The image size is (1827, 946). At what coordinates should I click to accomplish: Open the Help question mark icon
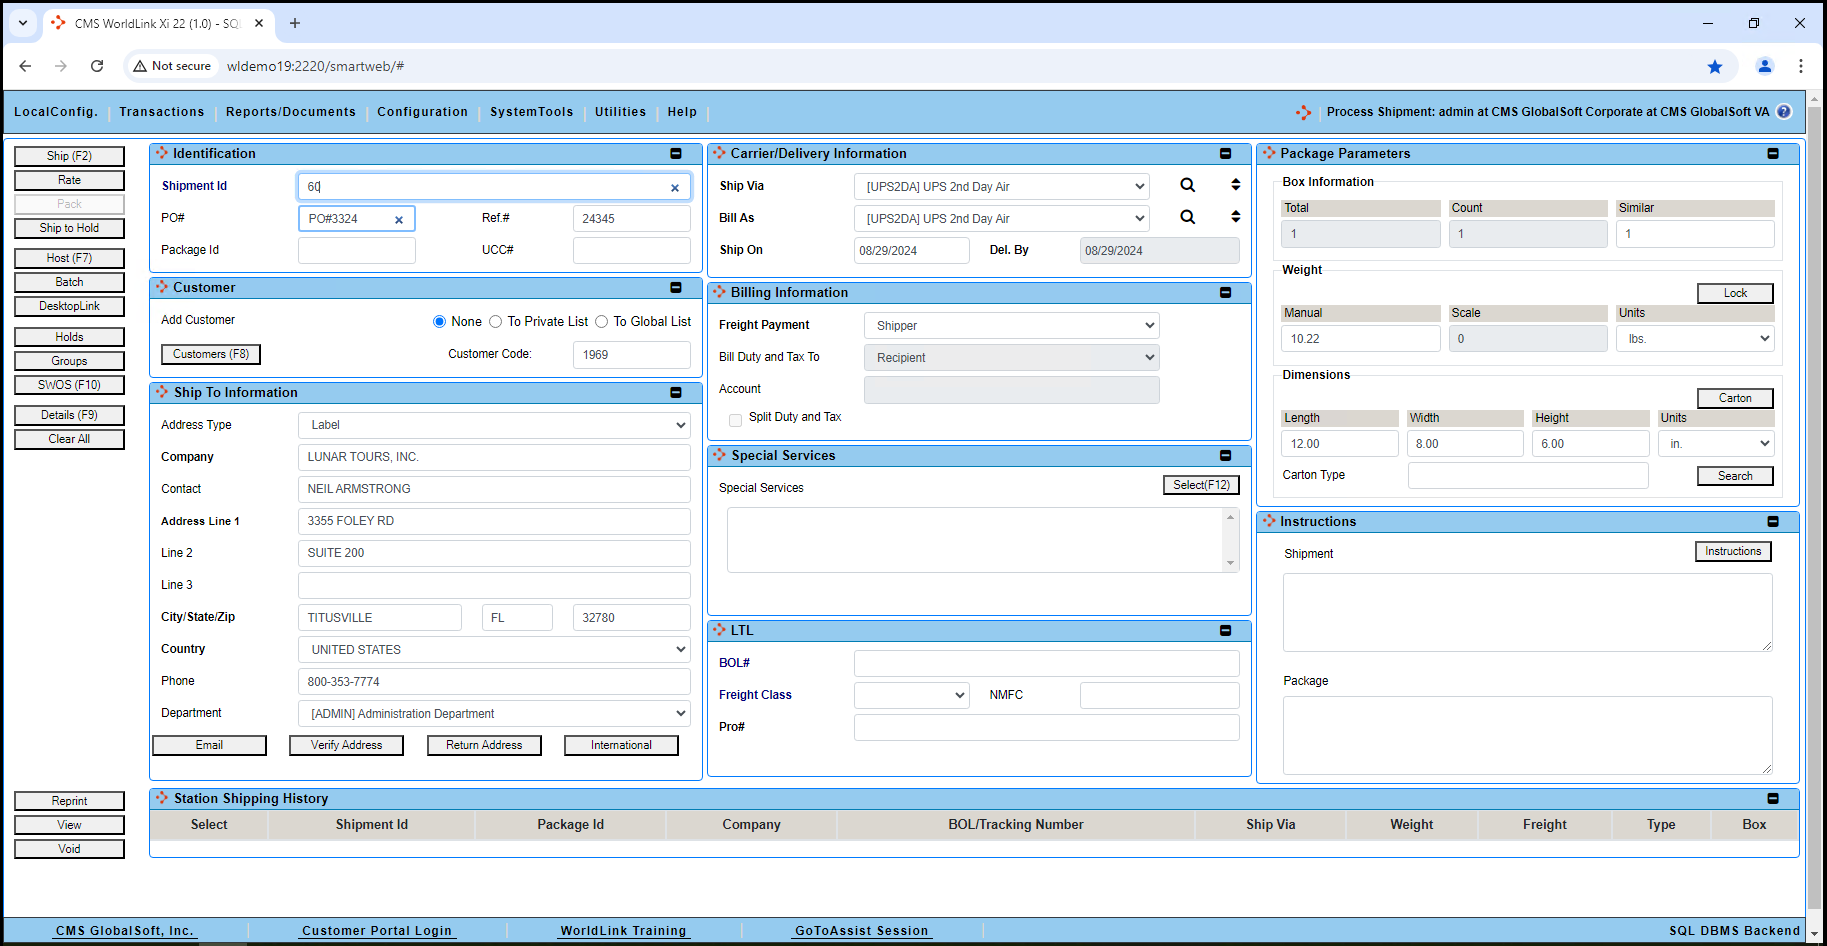(x=1785, y=112)
